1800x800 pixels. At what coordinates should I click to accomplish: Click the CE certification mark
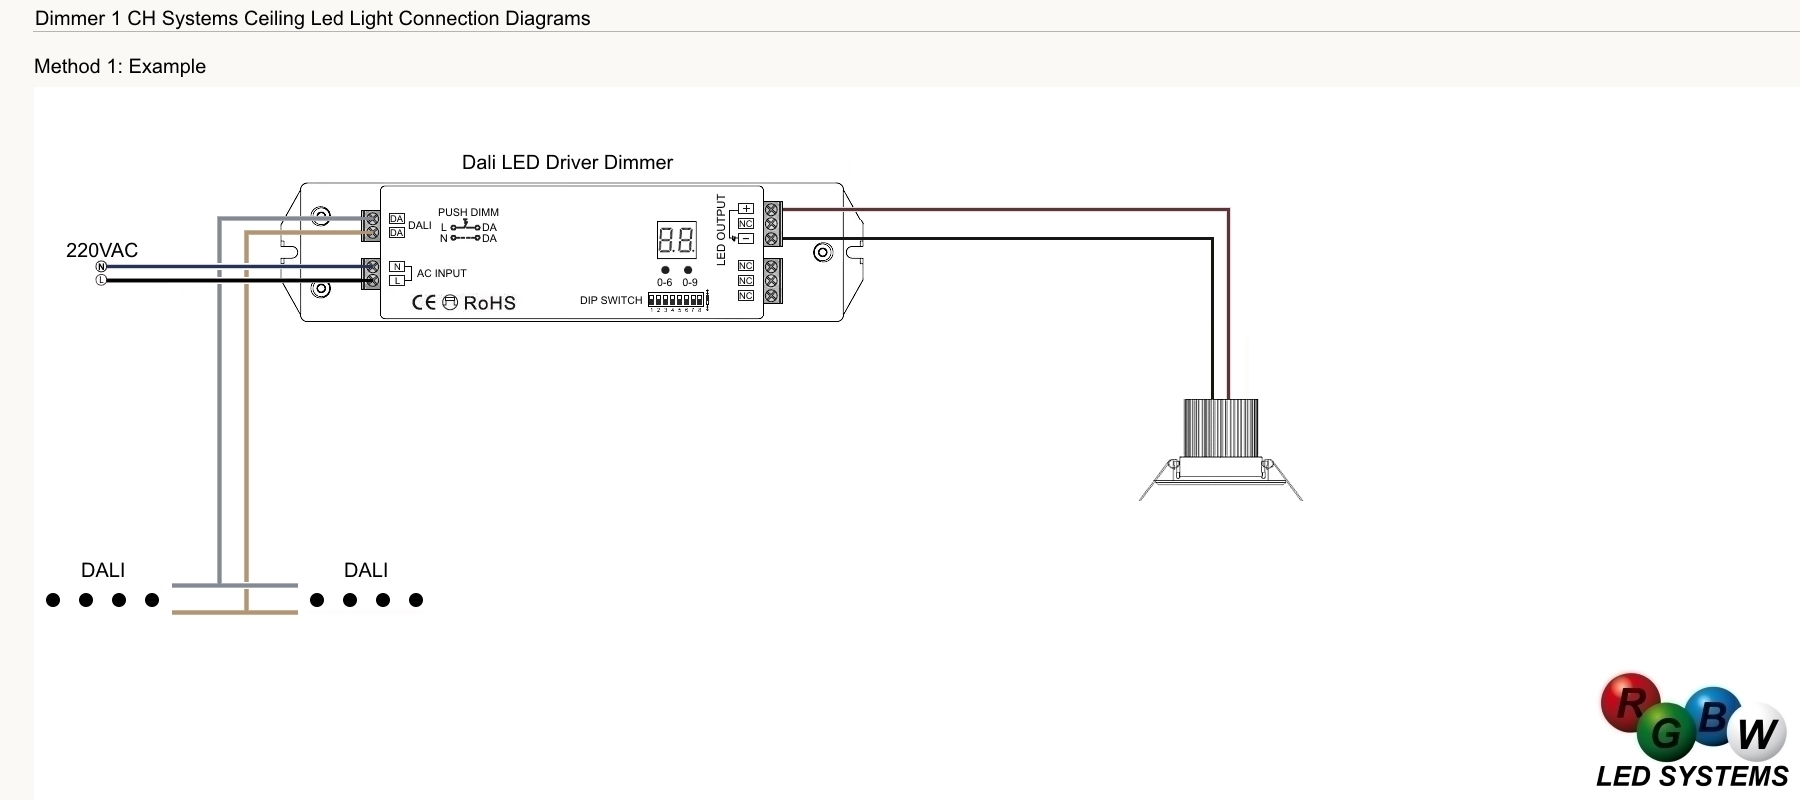tap(423, 302)
